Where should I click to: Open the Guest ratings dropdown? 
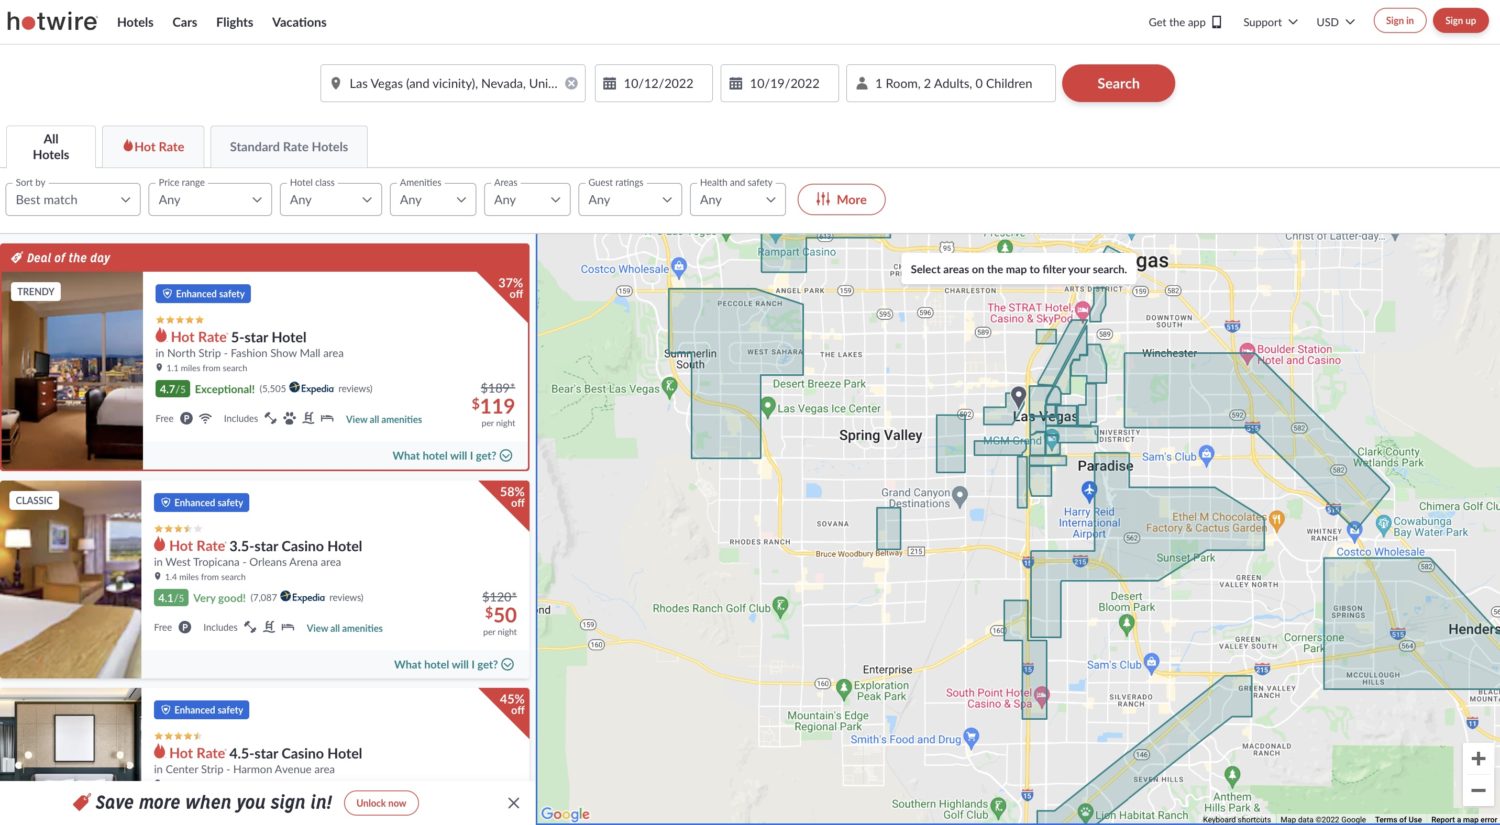pos(630,199)
